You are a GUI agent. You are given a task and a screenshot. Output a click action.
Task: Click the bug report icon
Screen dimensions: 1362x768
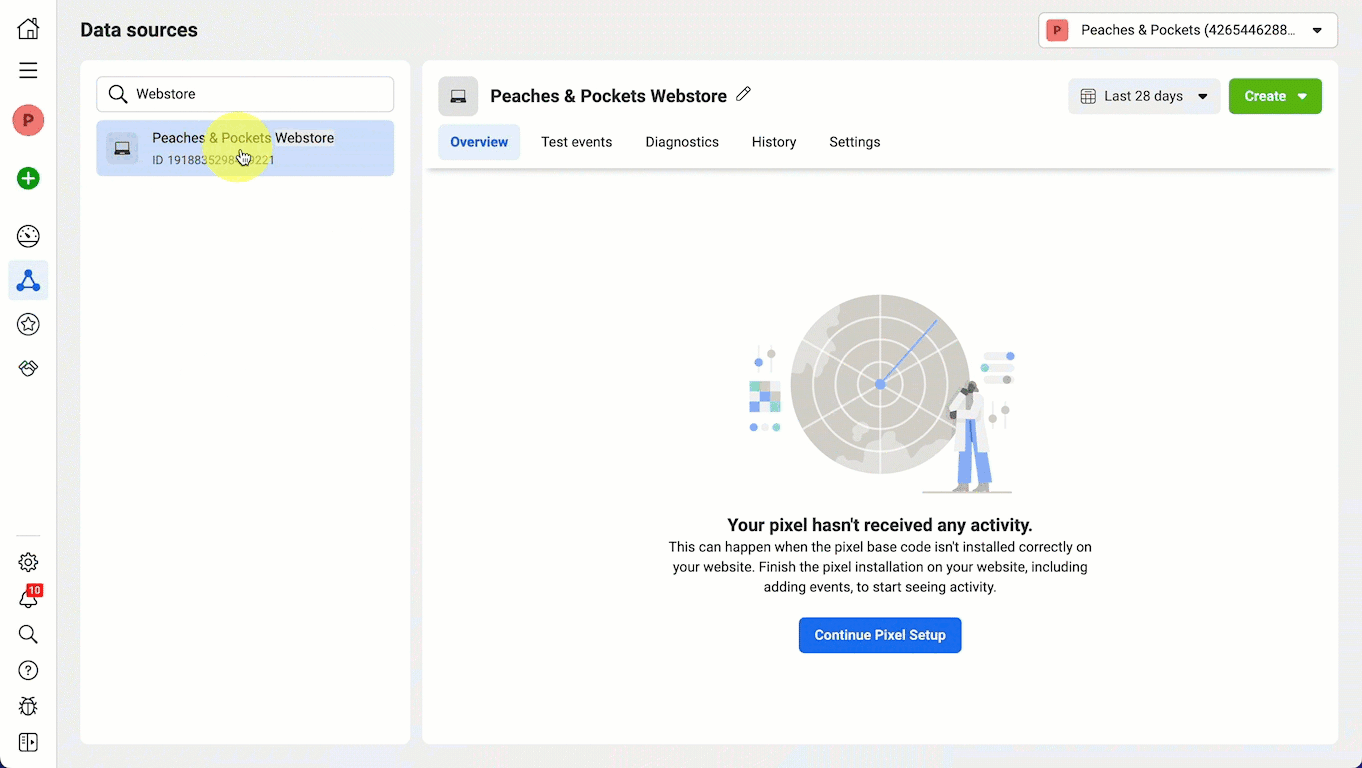click(28, 706)
